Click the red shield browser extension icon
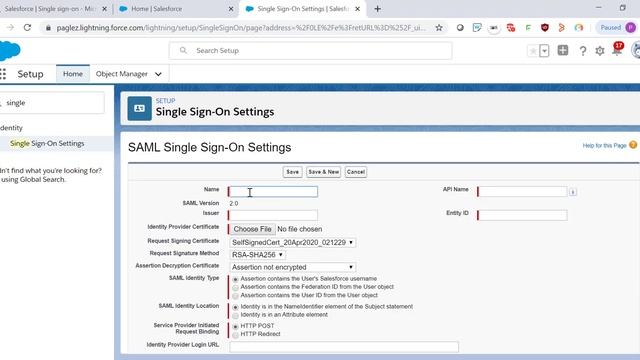Viewport: 640px width, 360px height. pos(544,28)
